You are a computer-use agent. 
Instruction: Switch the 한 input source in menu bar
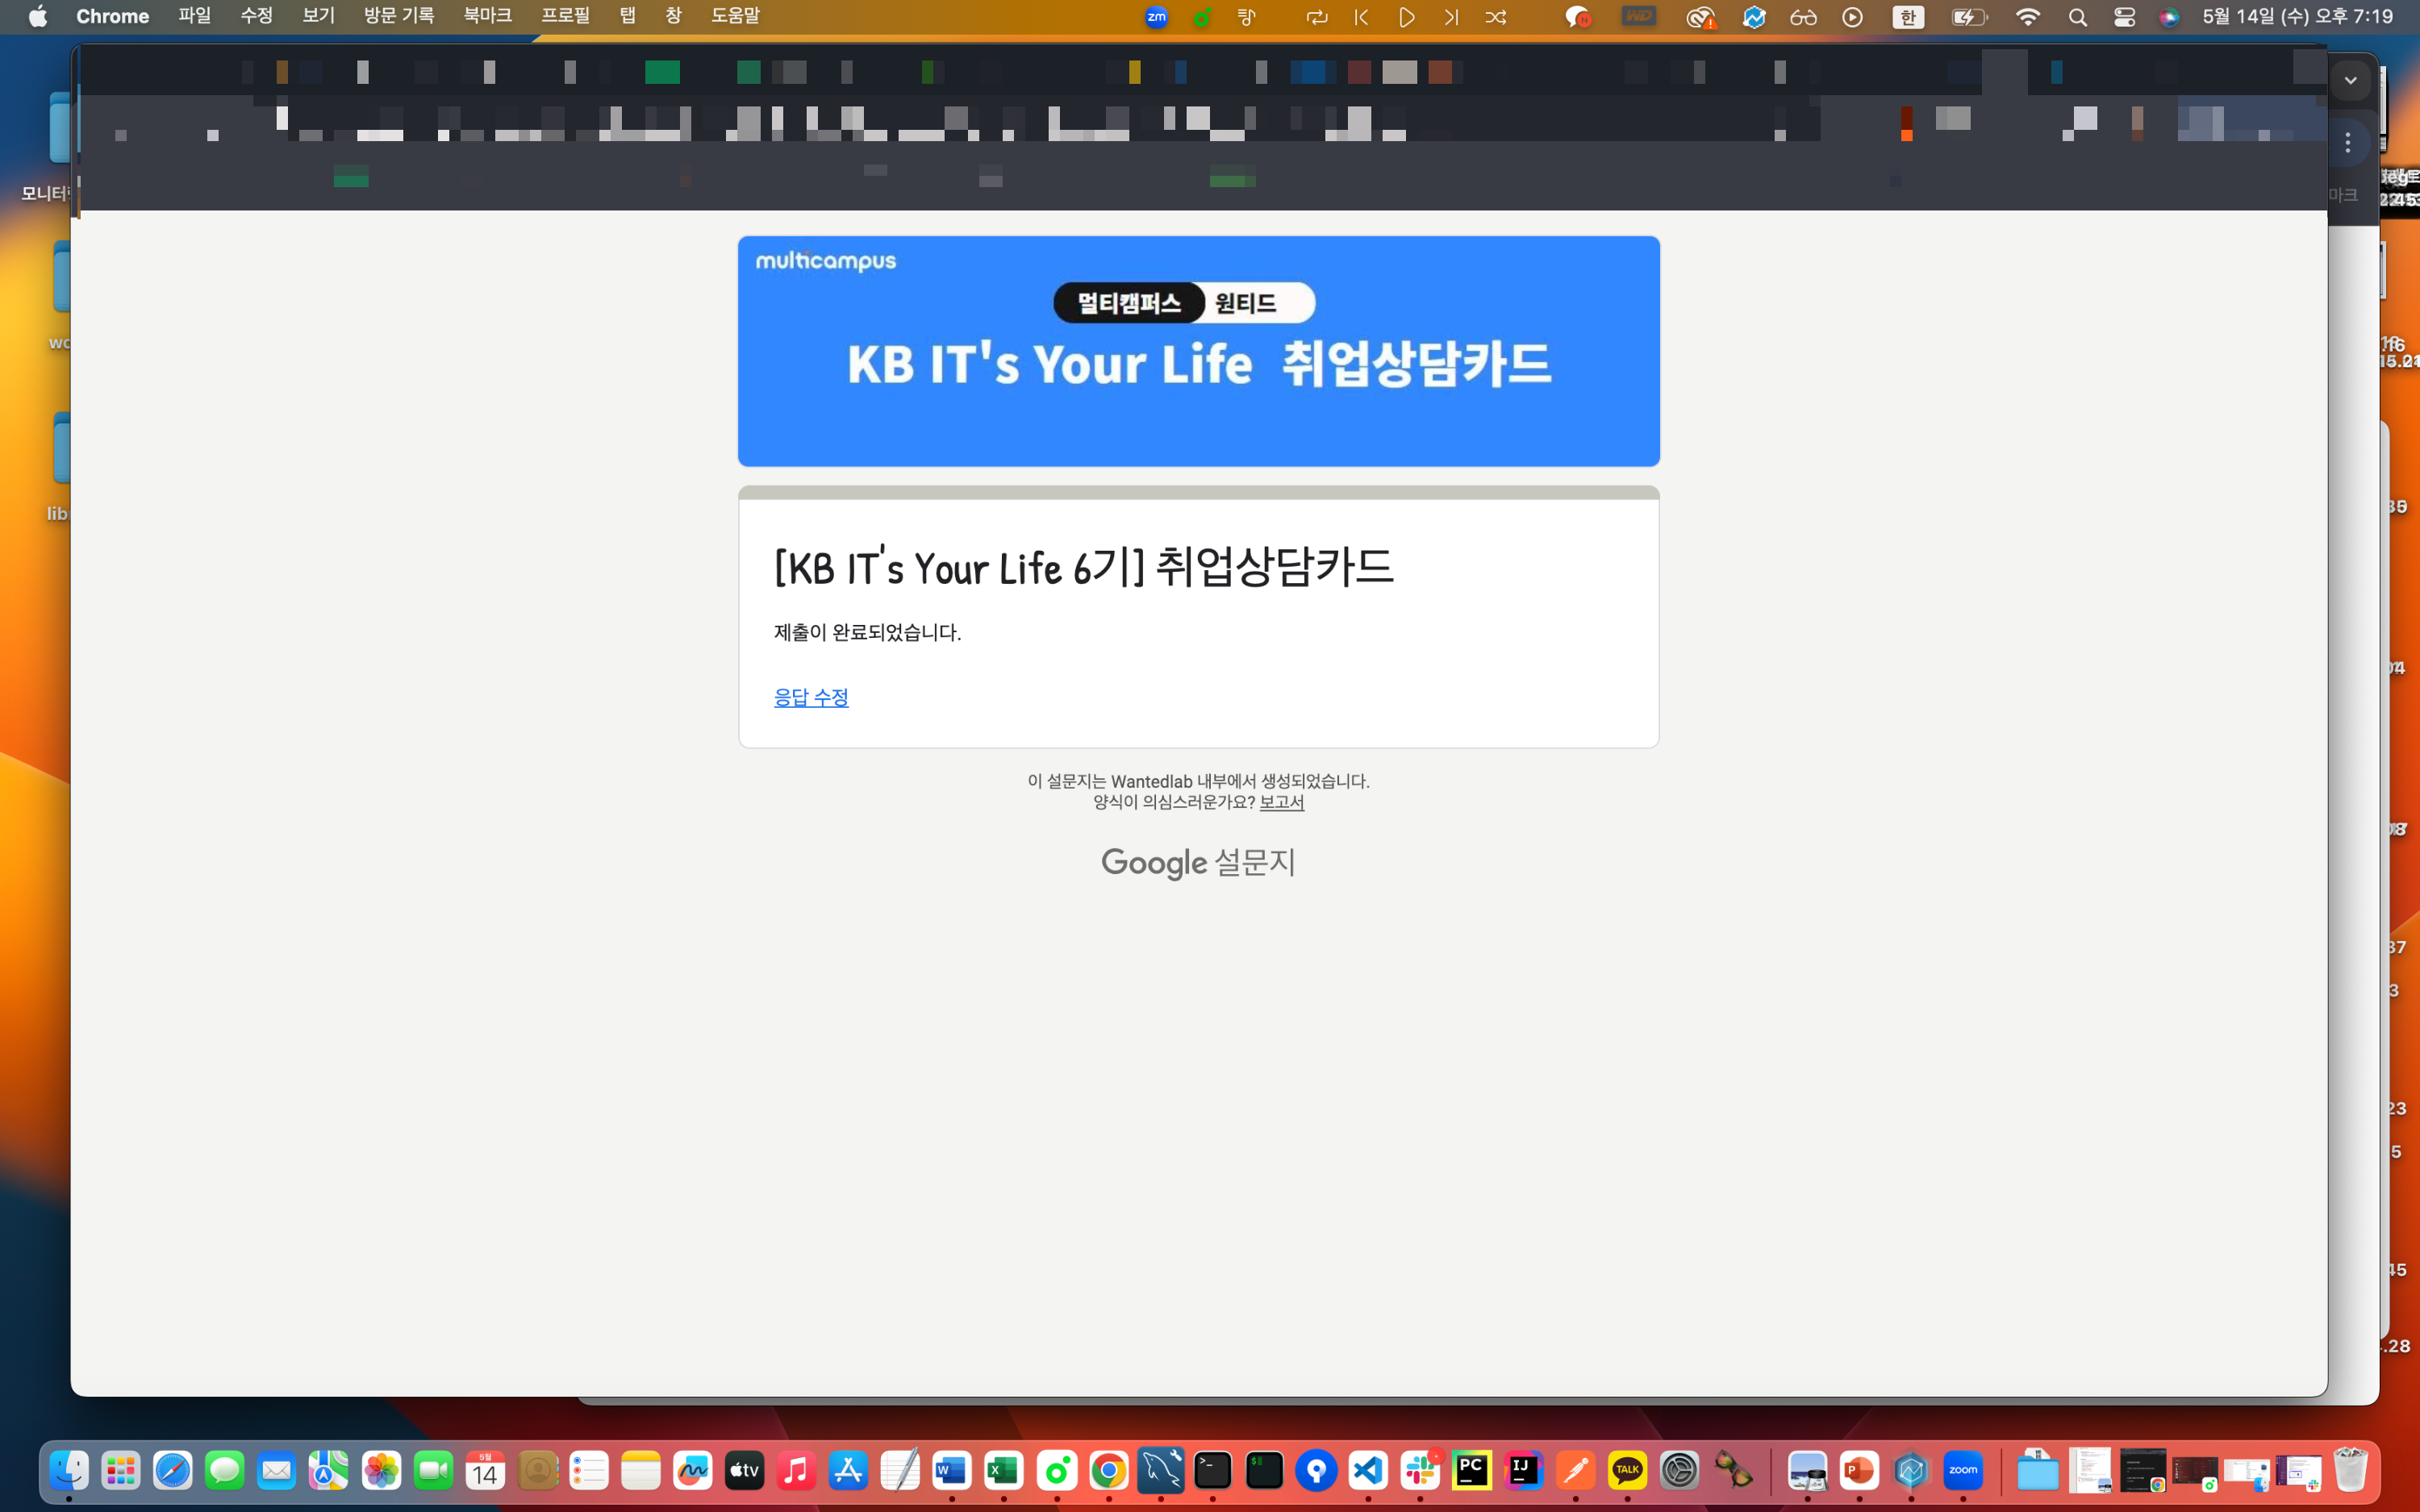coord(1908,17)
